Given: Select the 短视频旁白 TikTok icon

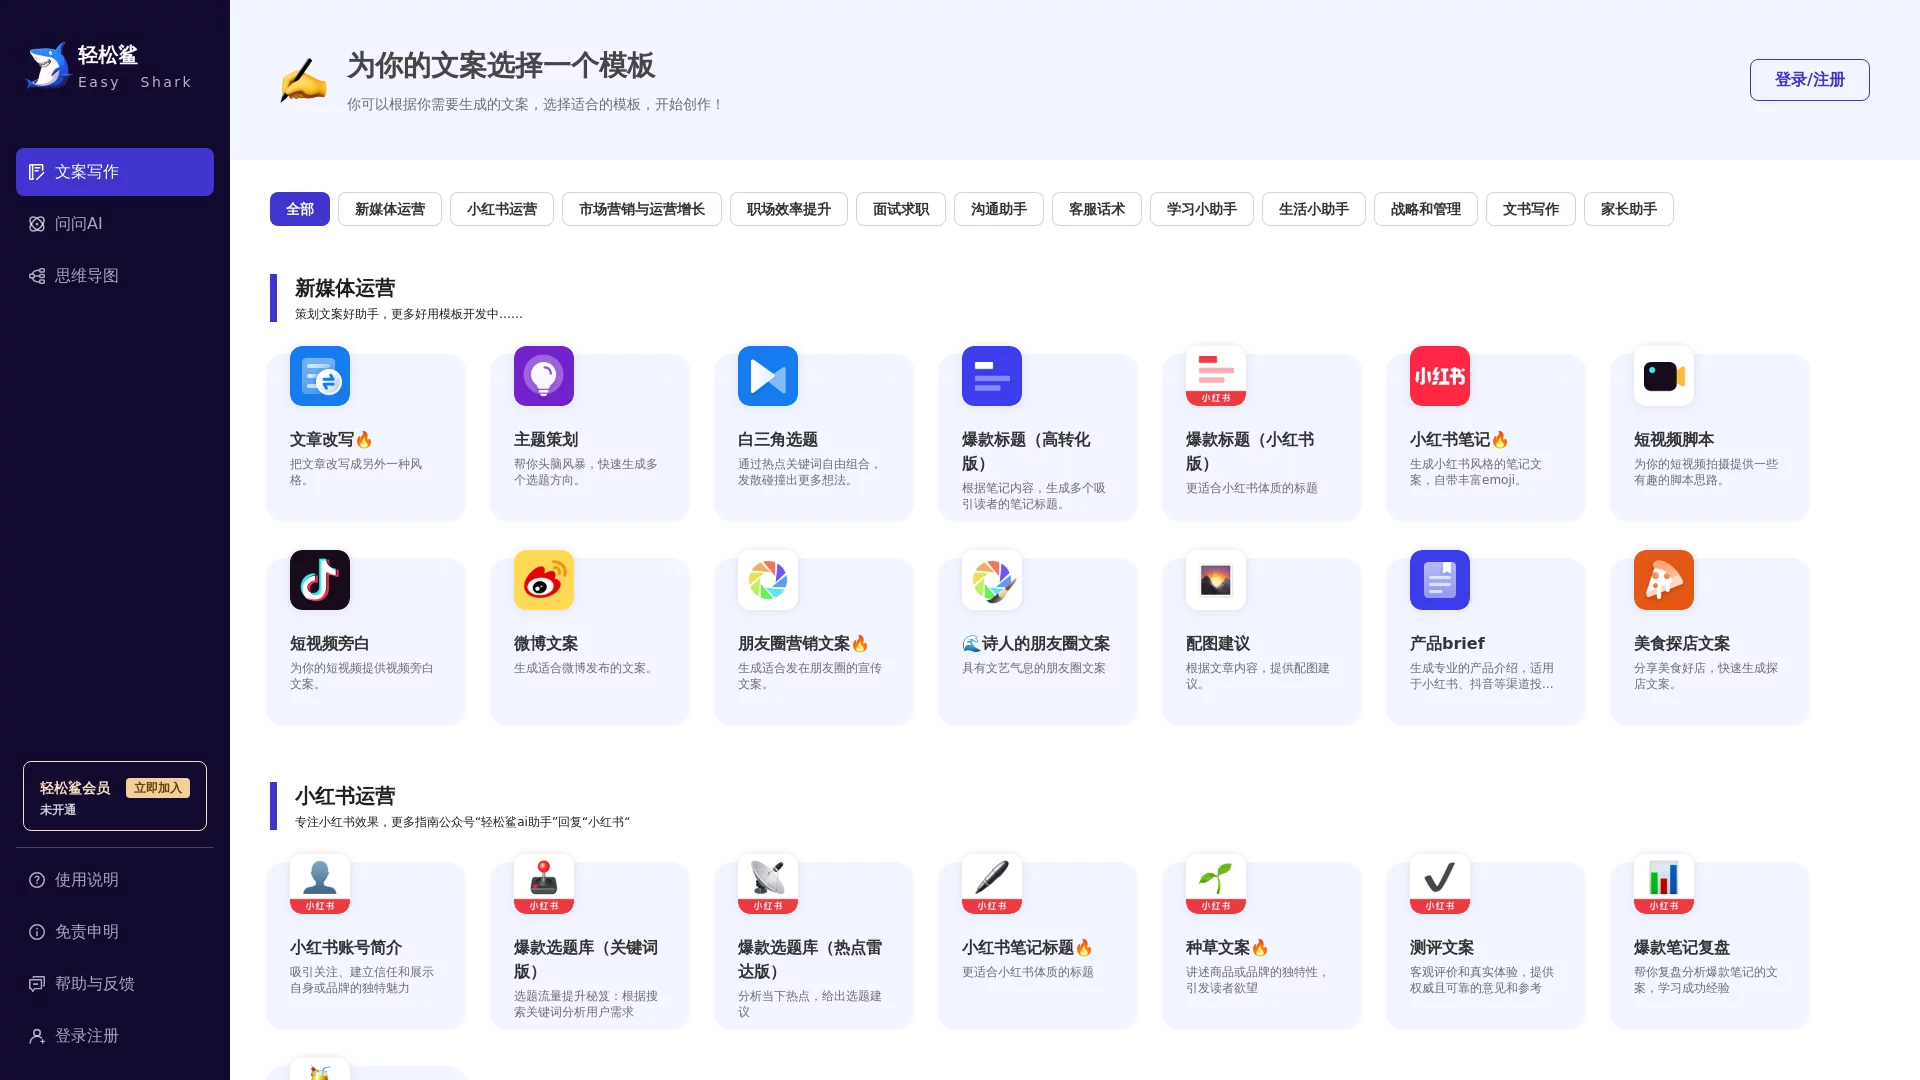Looking at the screenshot, I should (x=320, y=580).
